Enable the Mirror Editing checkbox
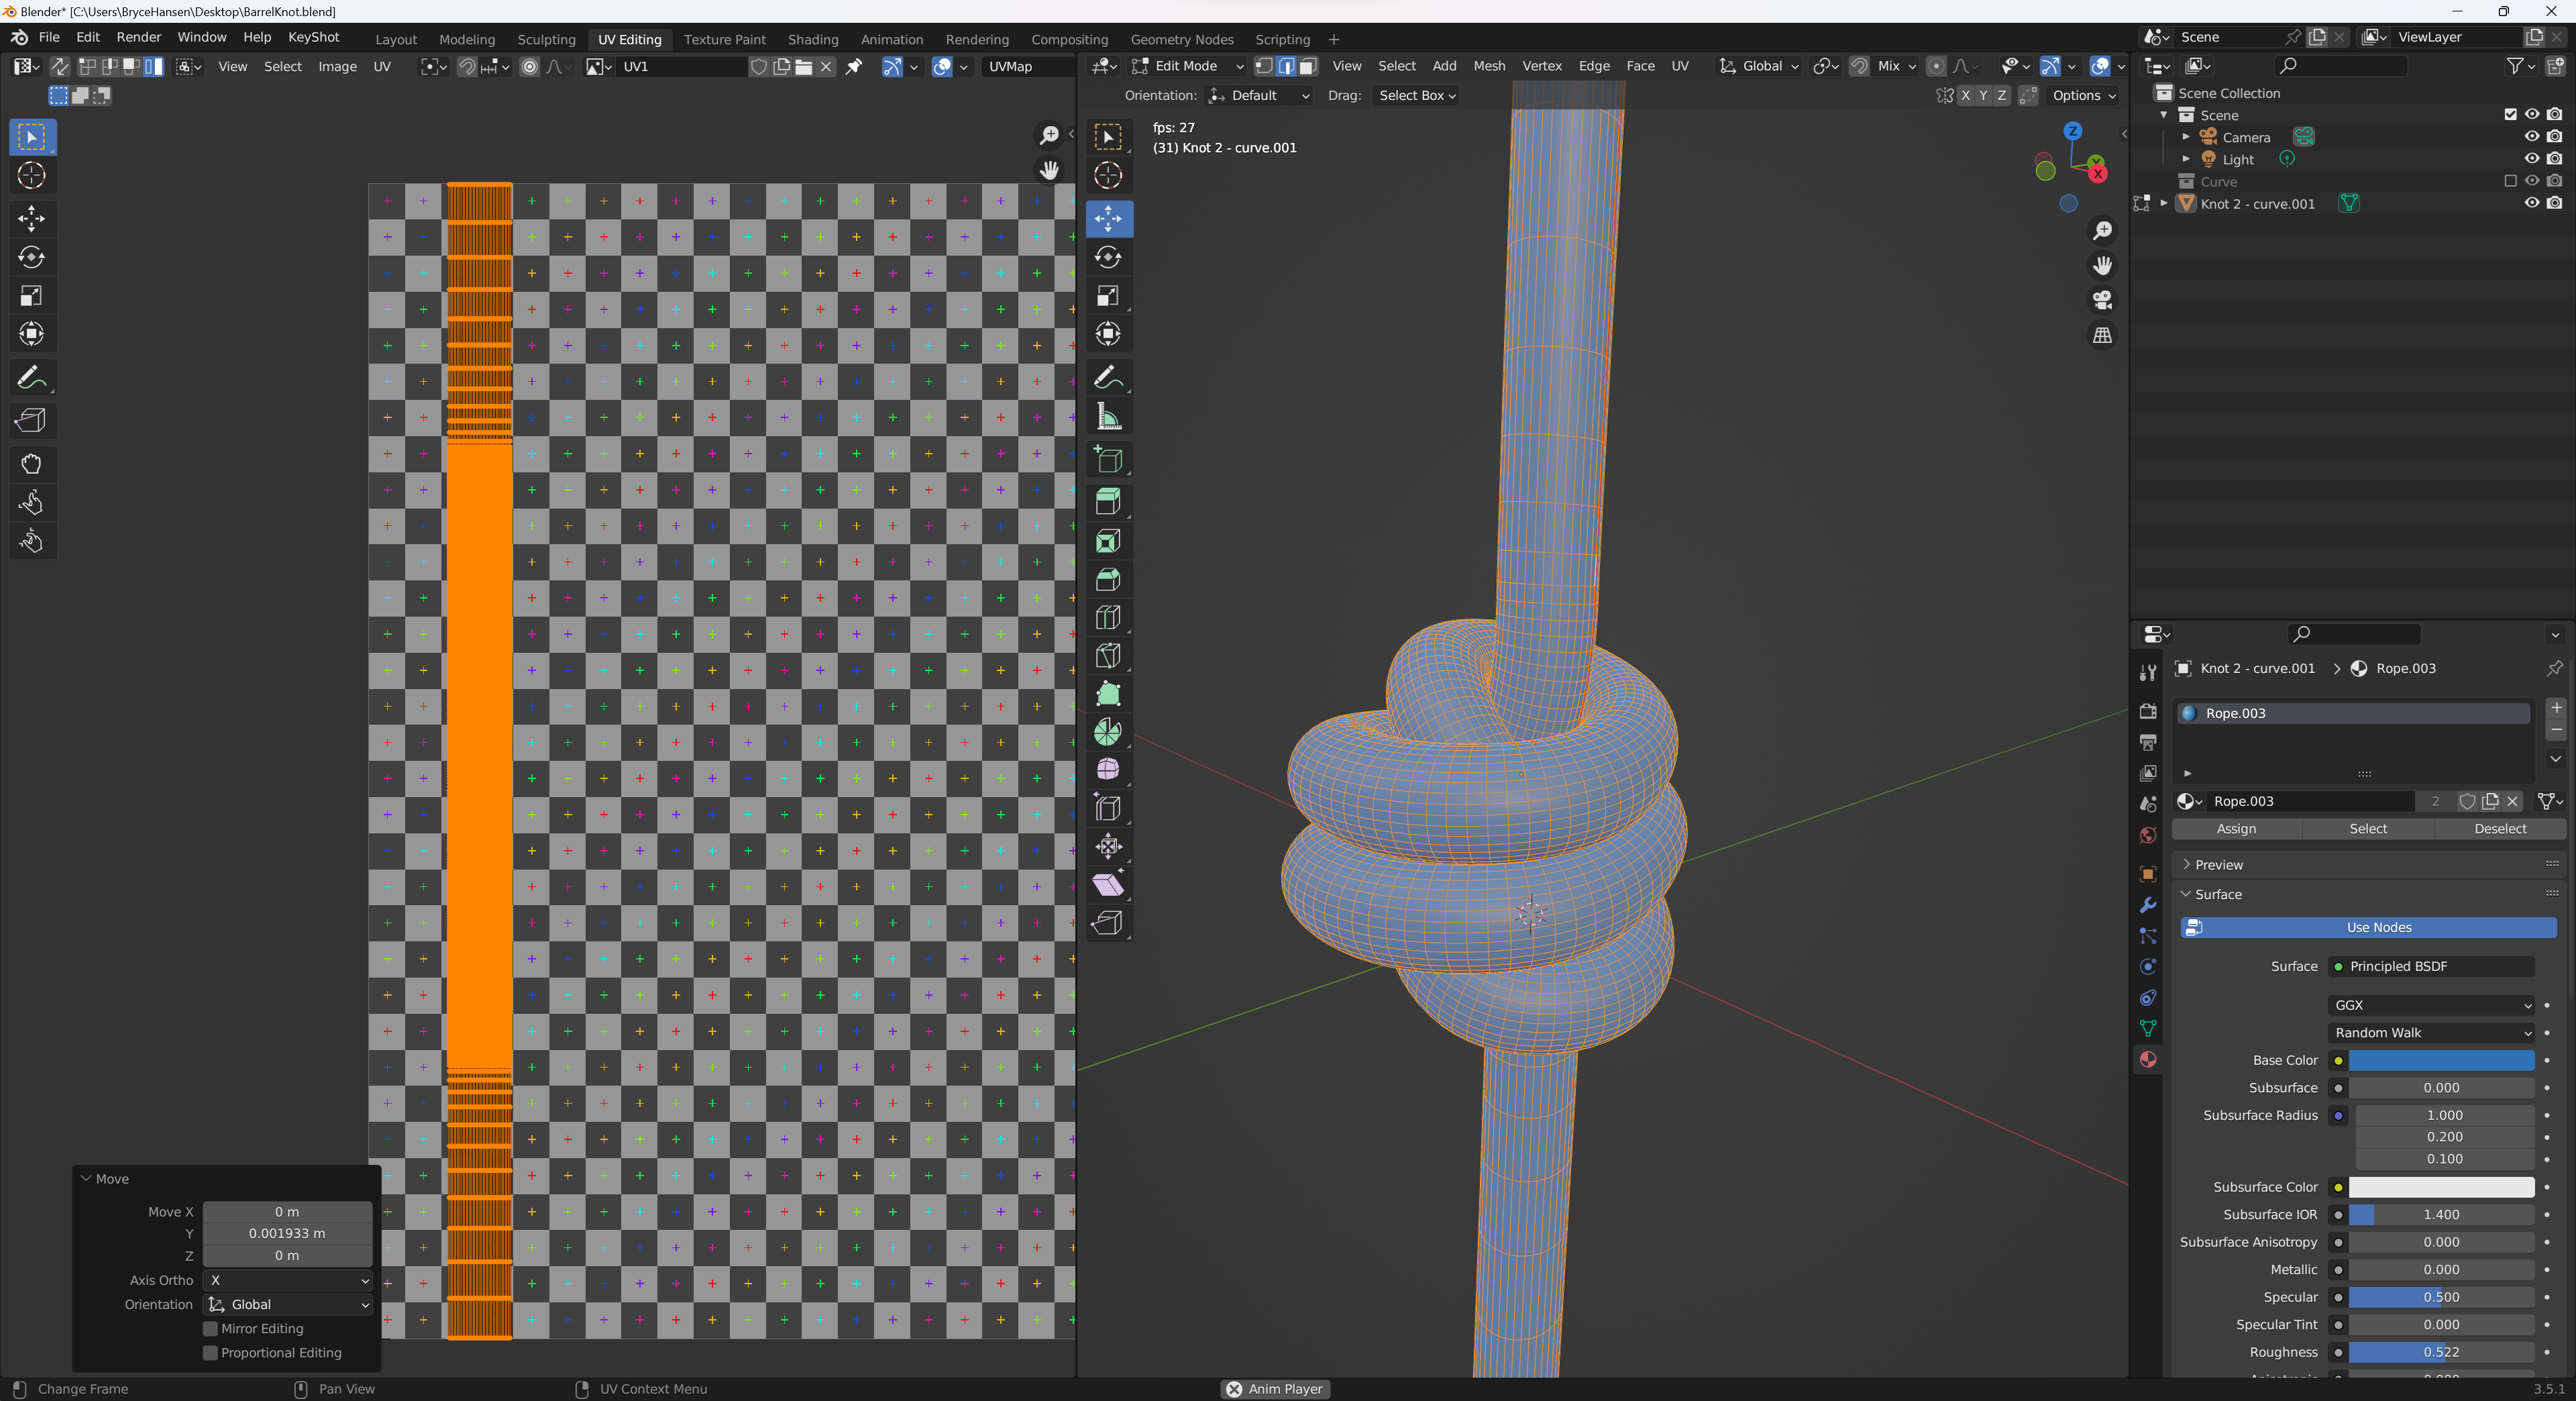 [210, 1328]
